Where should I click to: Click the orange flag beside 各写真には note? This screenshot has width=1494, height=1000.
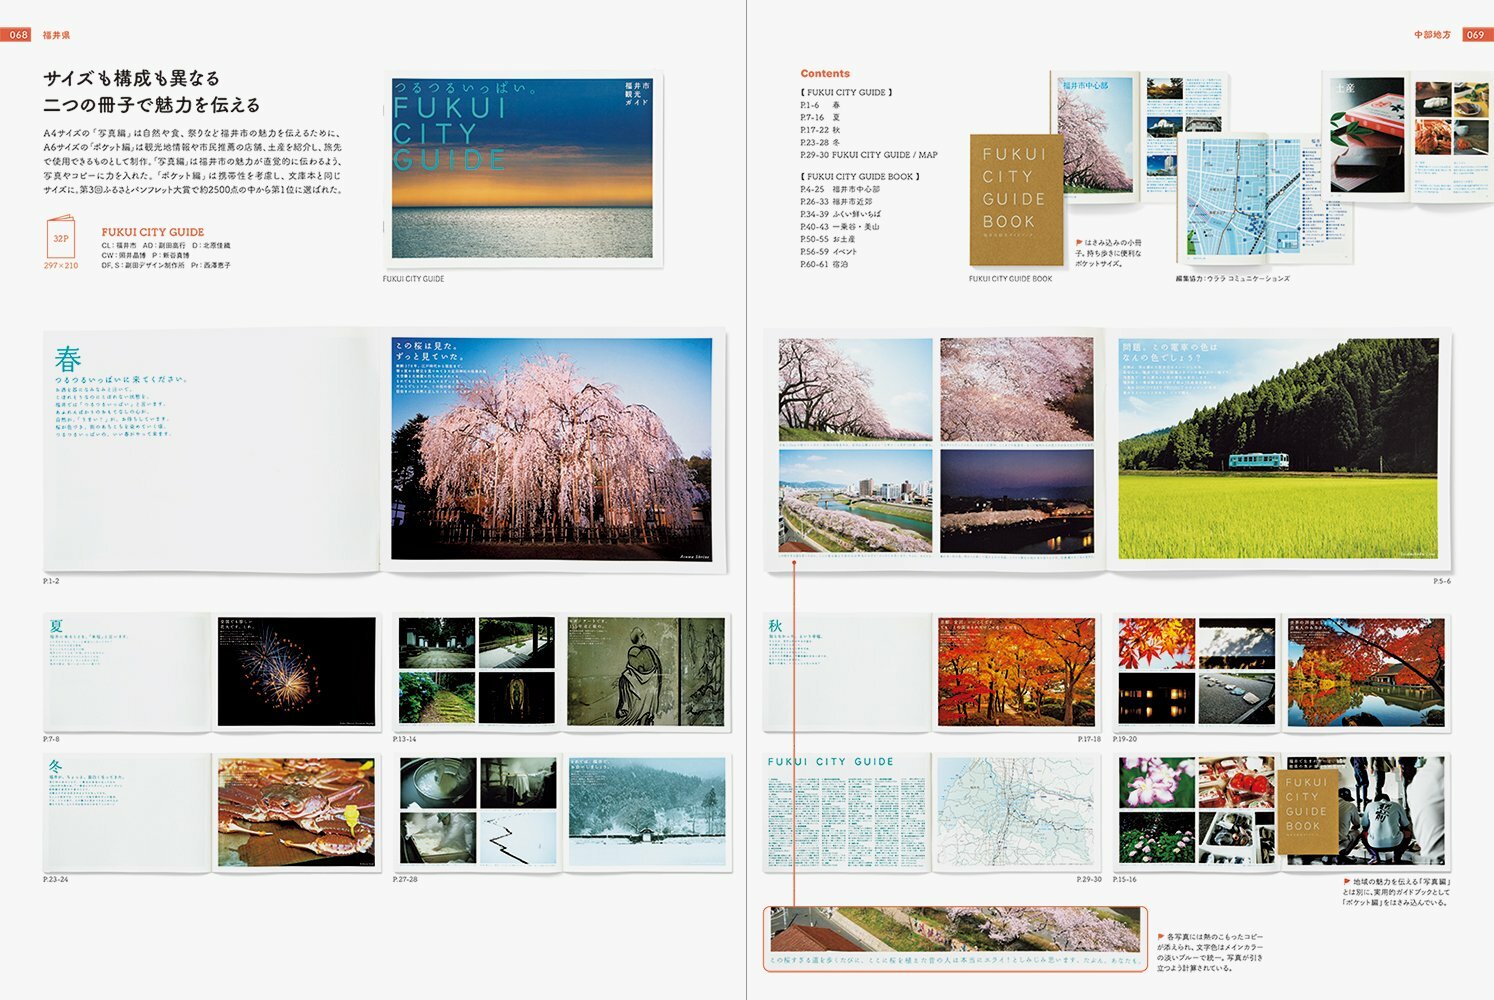pyautogui.click(x=1161, y=937)
